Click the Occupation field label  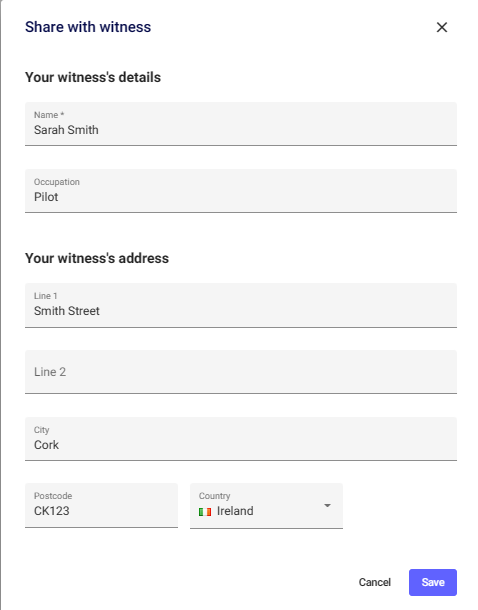coord(57,182)
